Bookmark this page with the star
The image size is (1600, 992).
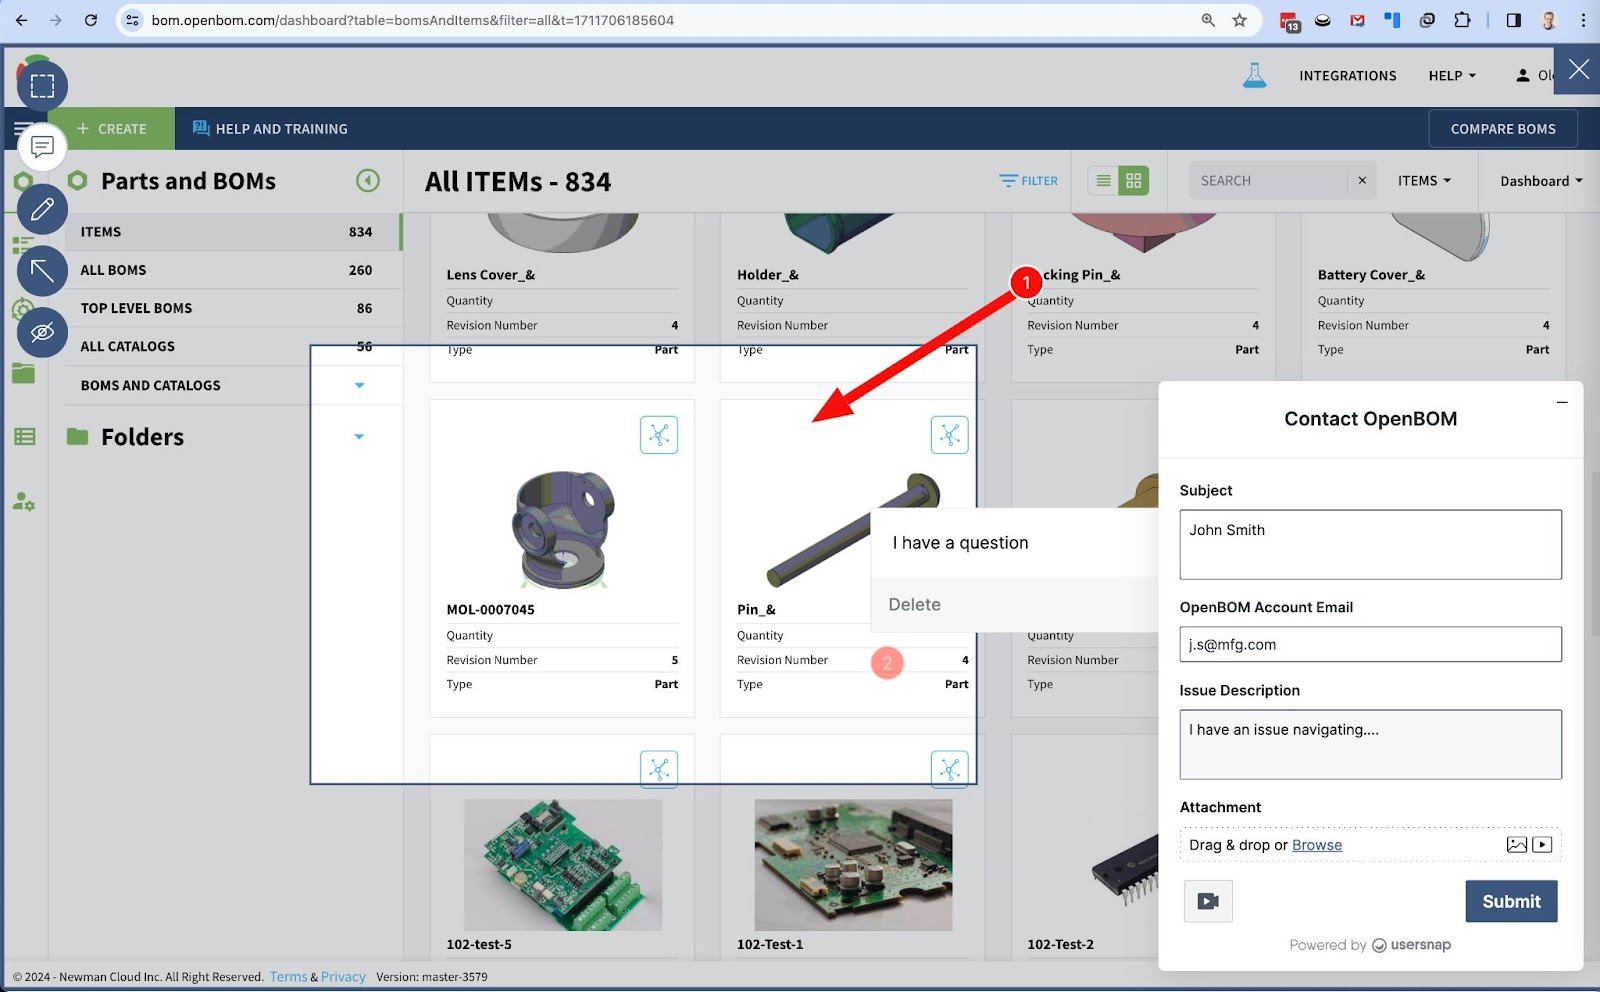coord(1240,20)
